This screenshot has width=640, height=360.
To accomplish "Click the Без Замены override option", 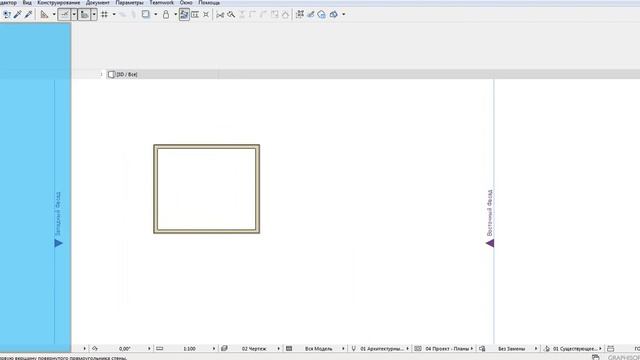I will [511, 349].
